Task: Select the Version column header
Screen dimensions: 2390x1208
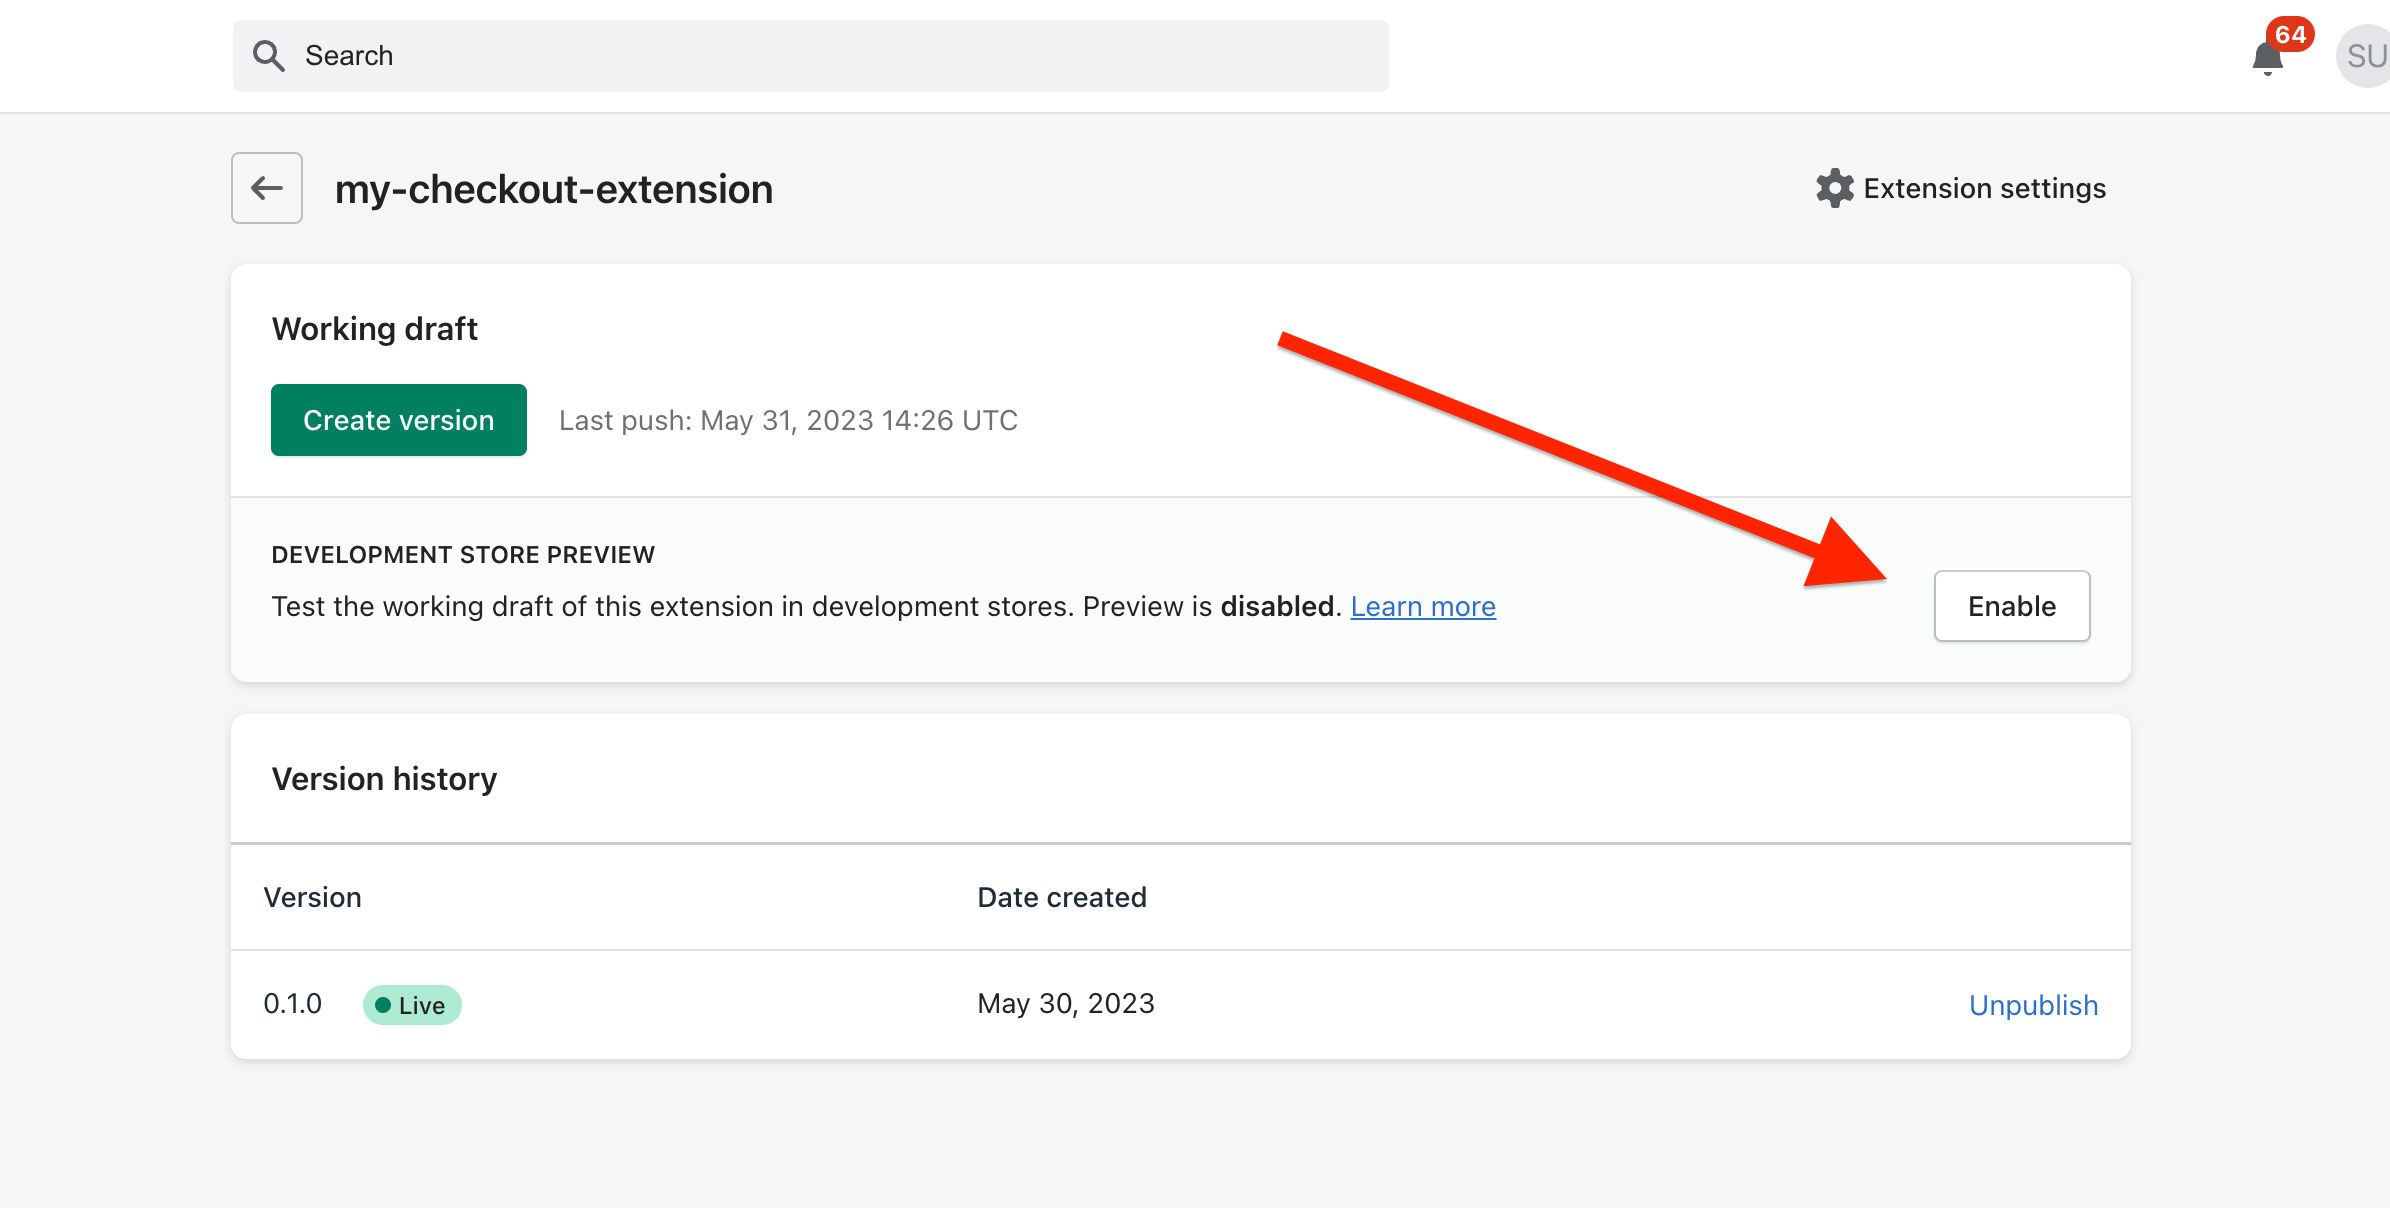Action: 313,897
